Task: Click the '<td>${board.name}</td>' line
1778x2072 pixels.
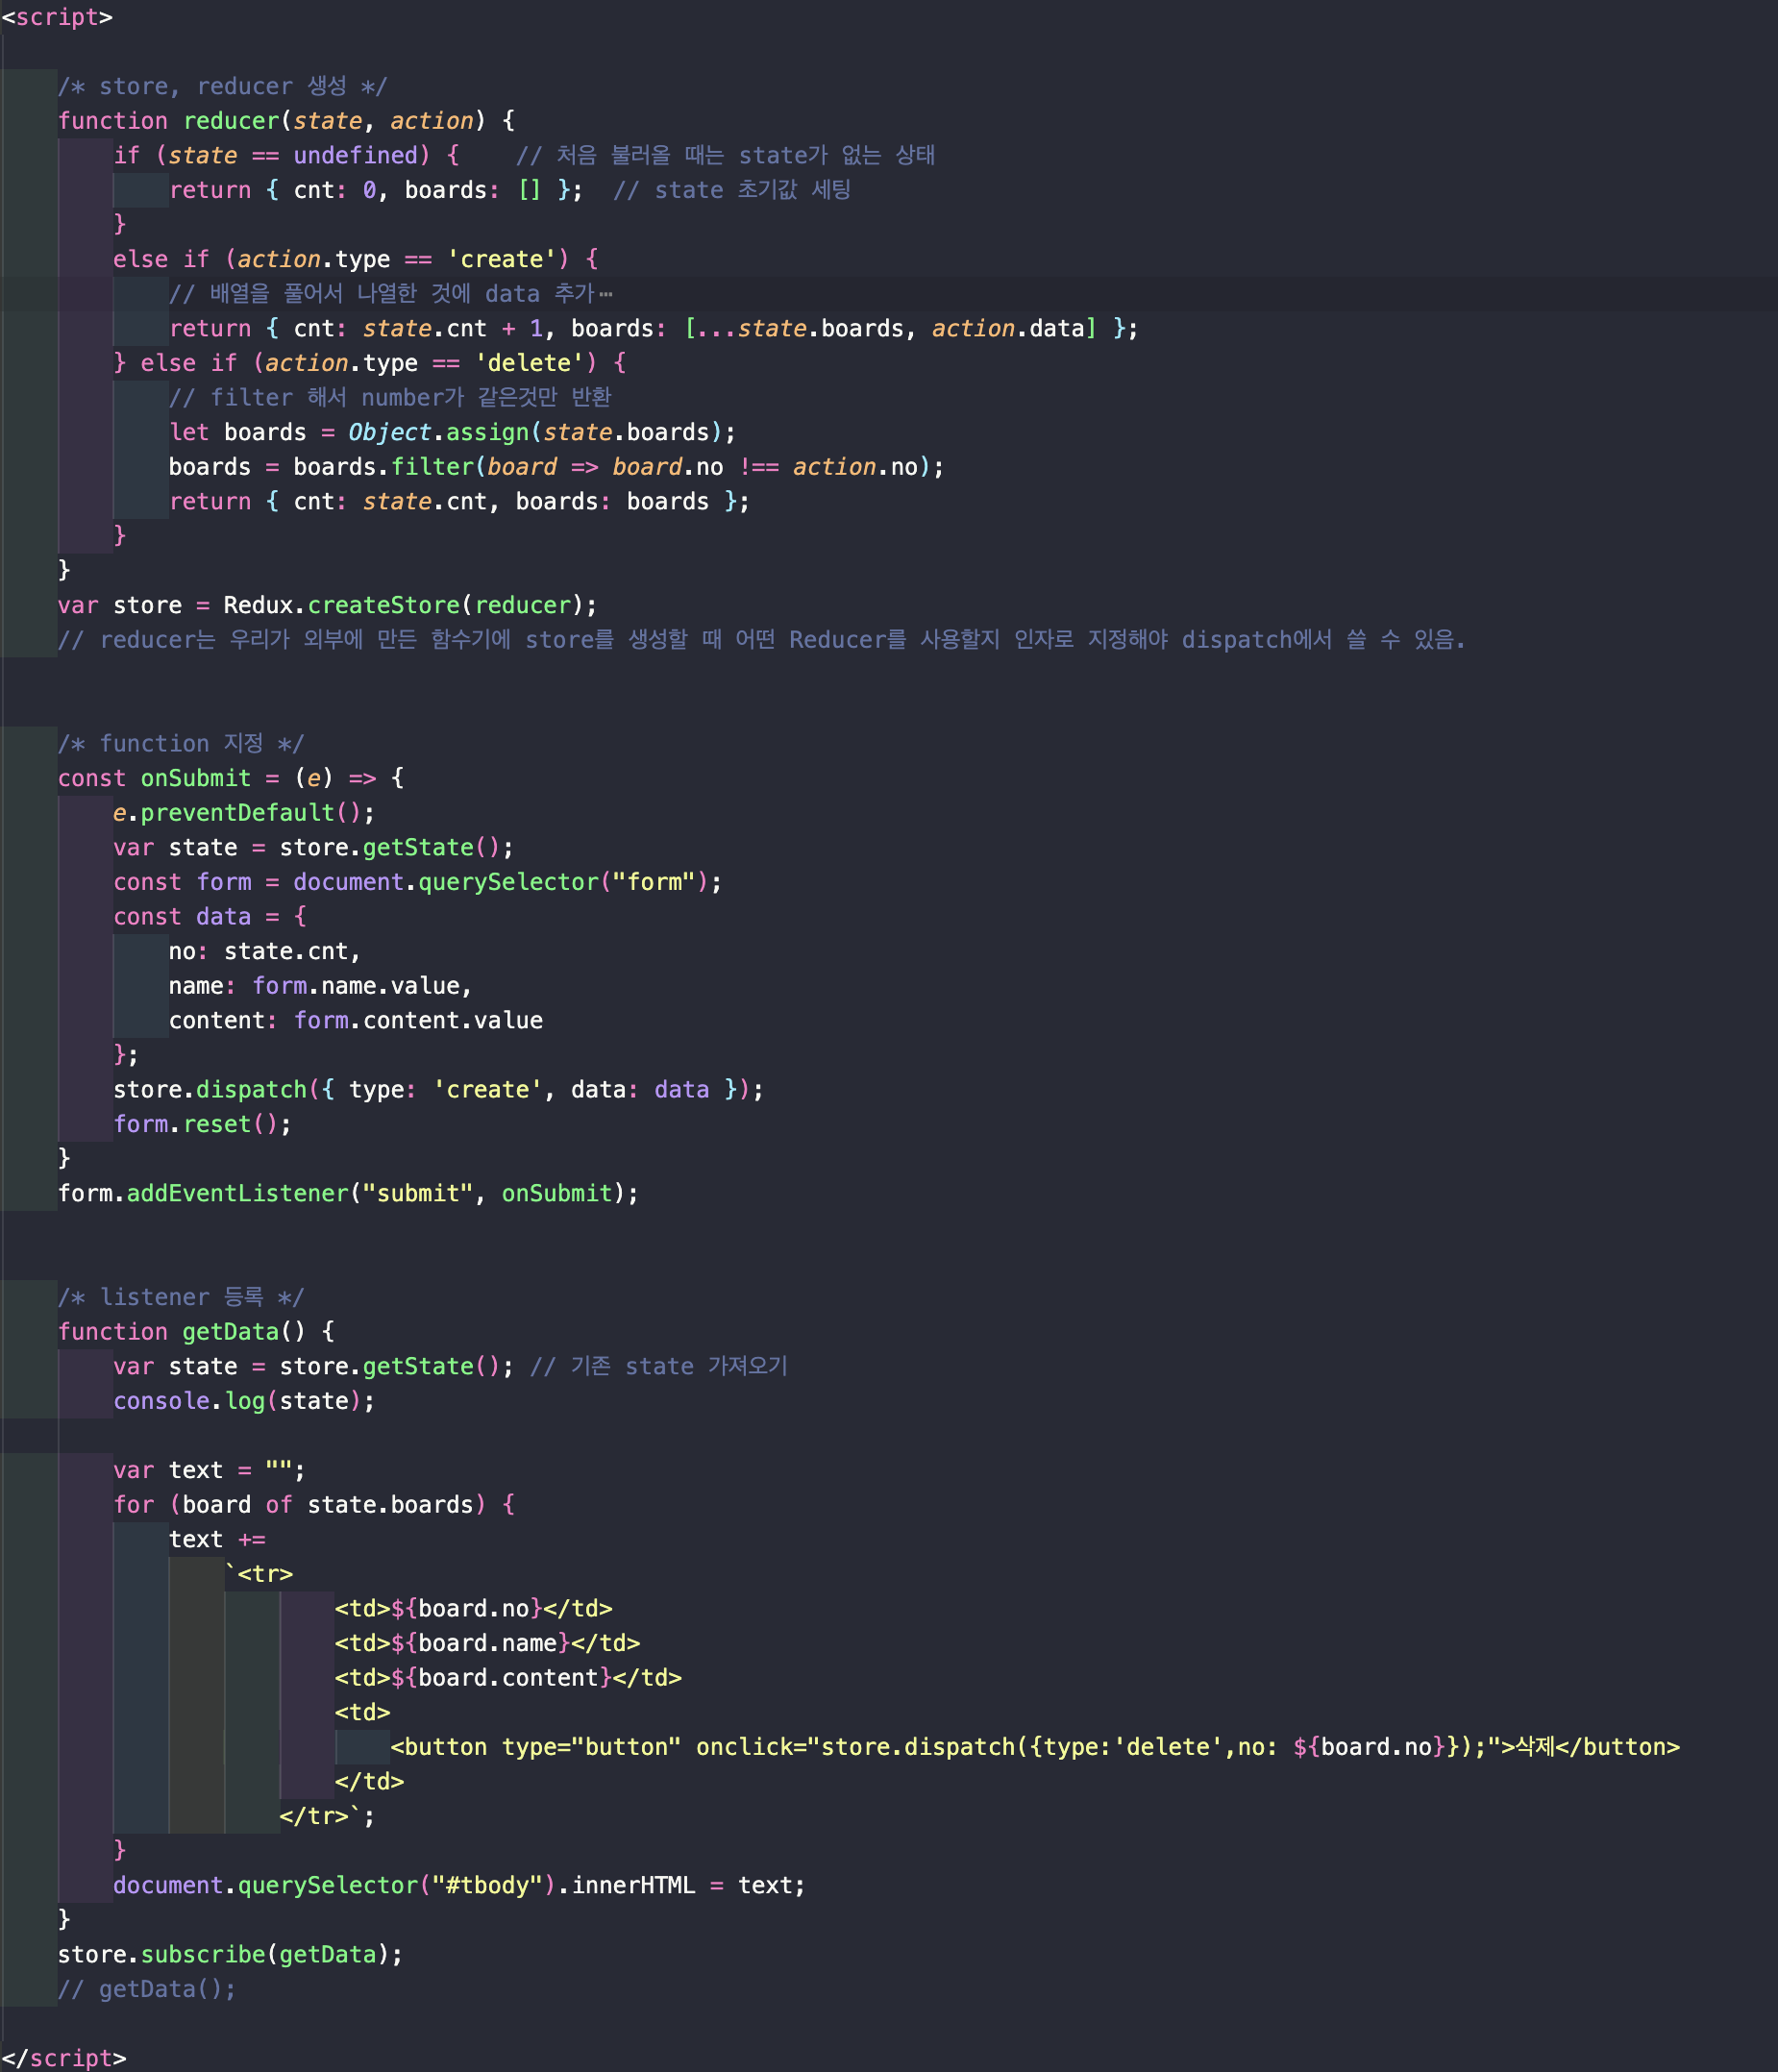Action: tap(488, 1643)
